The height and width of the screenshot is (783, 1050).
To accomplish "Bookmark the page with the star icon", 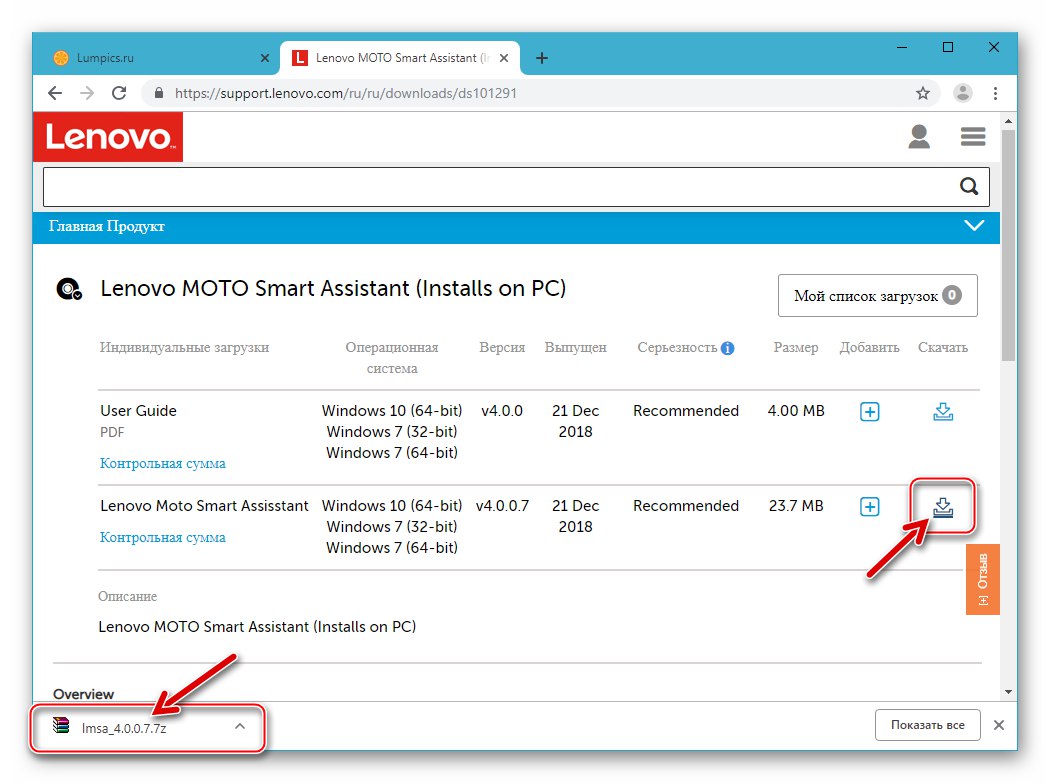I will coord(921,92).
